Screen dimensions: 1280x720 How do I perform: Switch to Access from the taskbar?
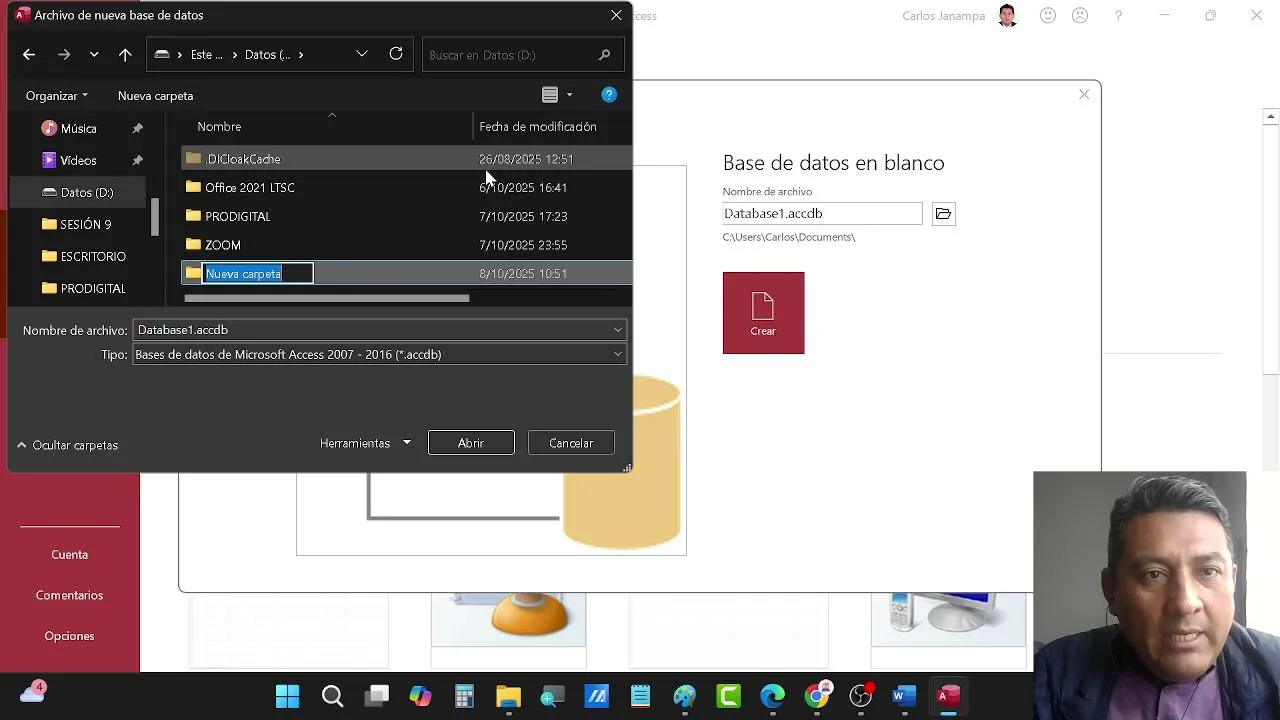[949, 696]
